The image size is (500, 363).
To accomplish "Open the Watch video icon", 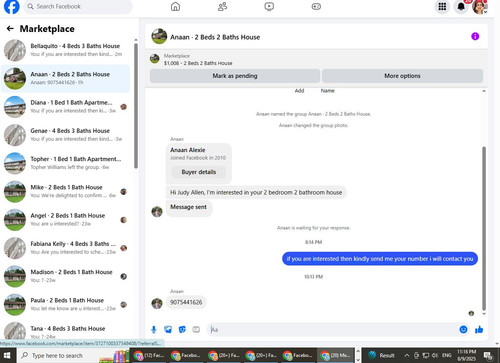I will click(269, 6).
